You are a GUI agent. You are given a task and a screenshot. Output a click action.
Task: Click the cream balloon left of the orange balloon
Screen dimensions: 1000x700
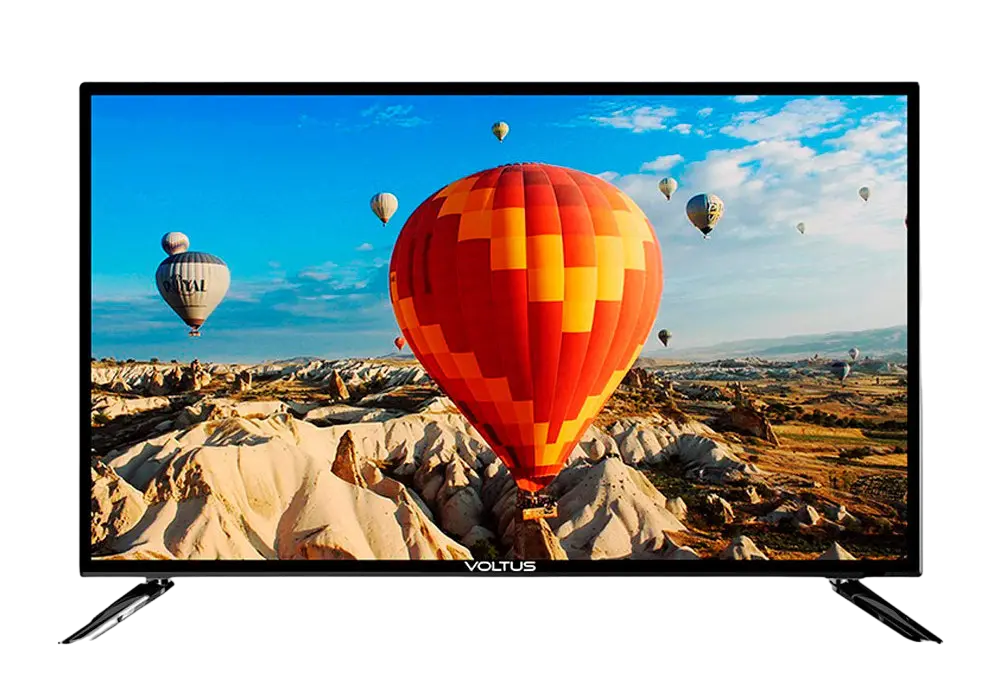click(x=383, y=206)
